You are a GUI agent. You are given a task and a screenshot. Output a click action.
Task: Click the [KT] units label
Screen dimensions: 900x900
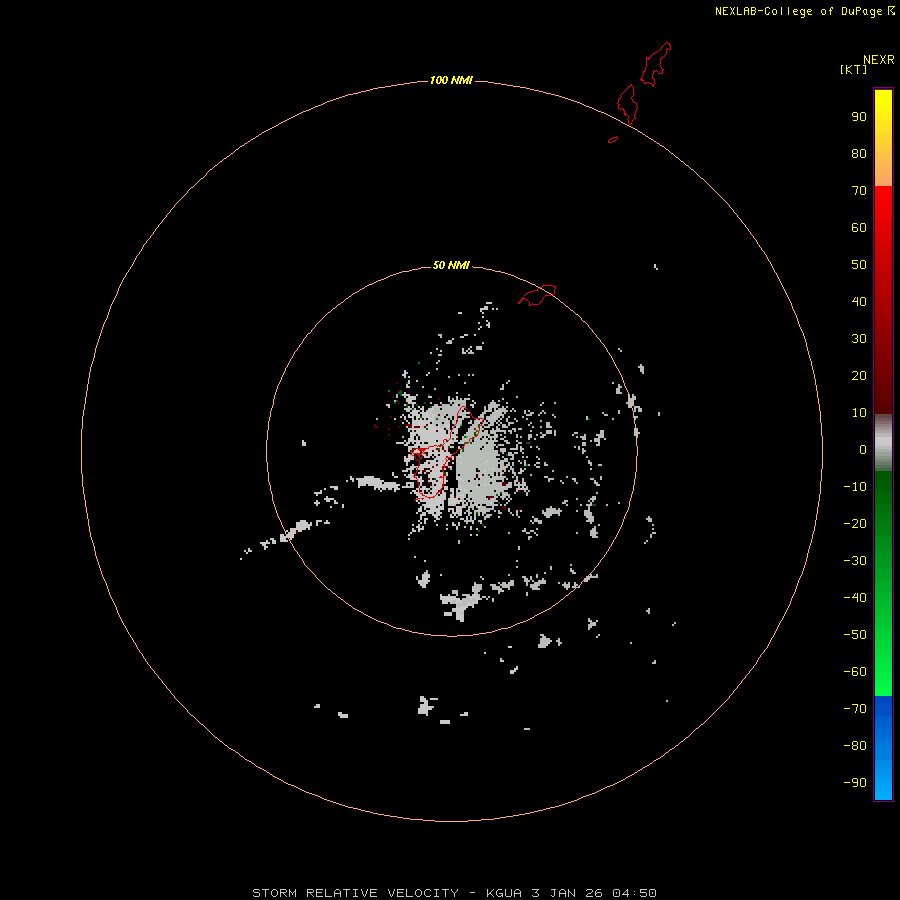(853, 69)
